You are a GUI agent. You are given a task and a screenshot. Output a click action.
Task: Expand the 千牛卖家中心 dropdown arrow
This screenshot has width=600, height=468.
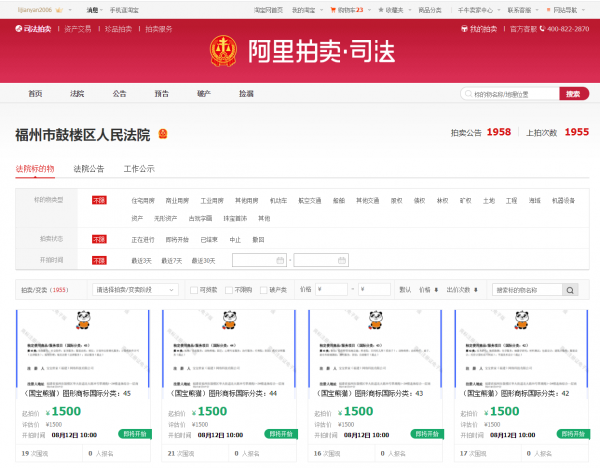pos(499,10)
